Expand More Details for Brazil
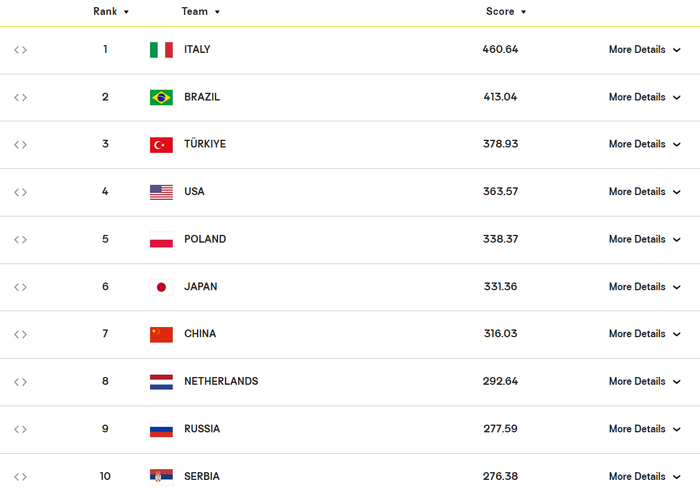This screenshot has height=493, width=700. [645, 97]
